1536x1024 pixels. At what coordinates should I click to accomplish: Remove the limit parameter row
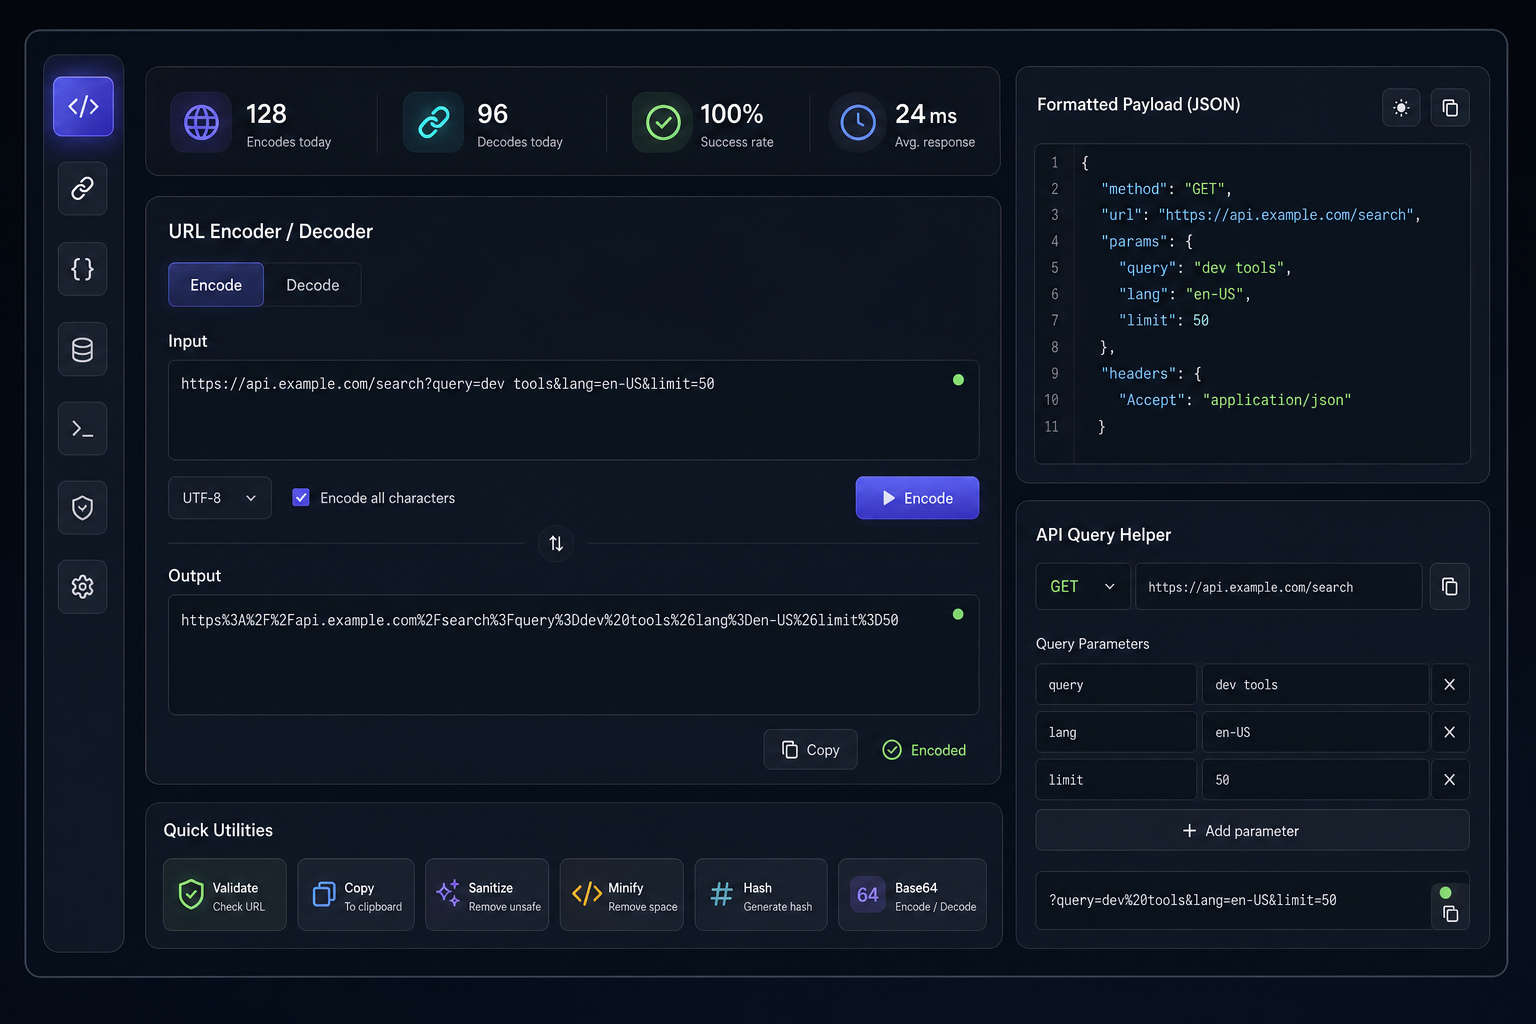tap(1450, 780)
